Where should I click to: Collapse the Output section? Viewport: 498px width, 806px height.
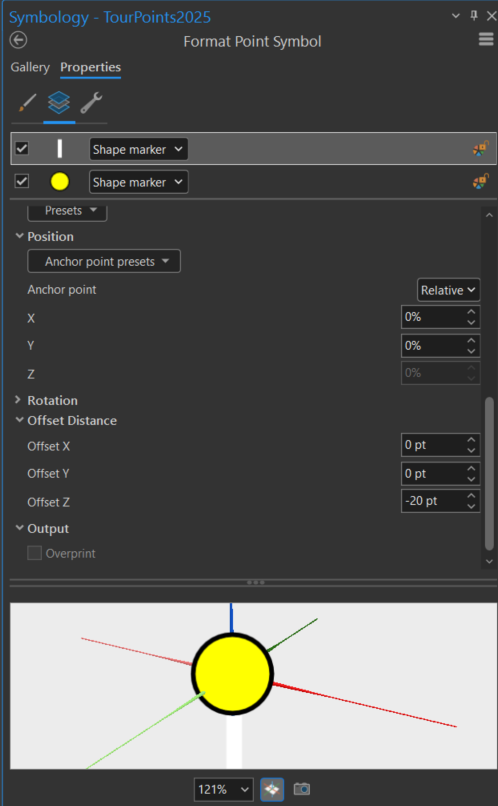coord(20,528)
